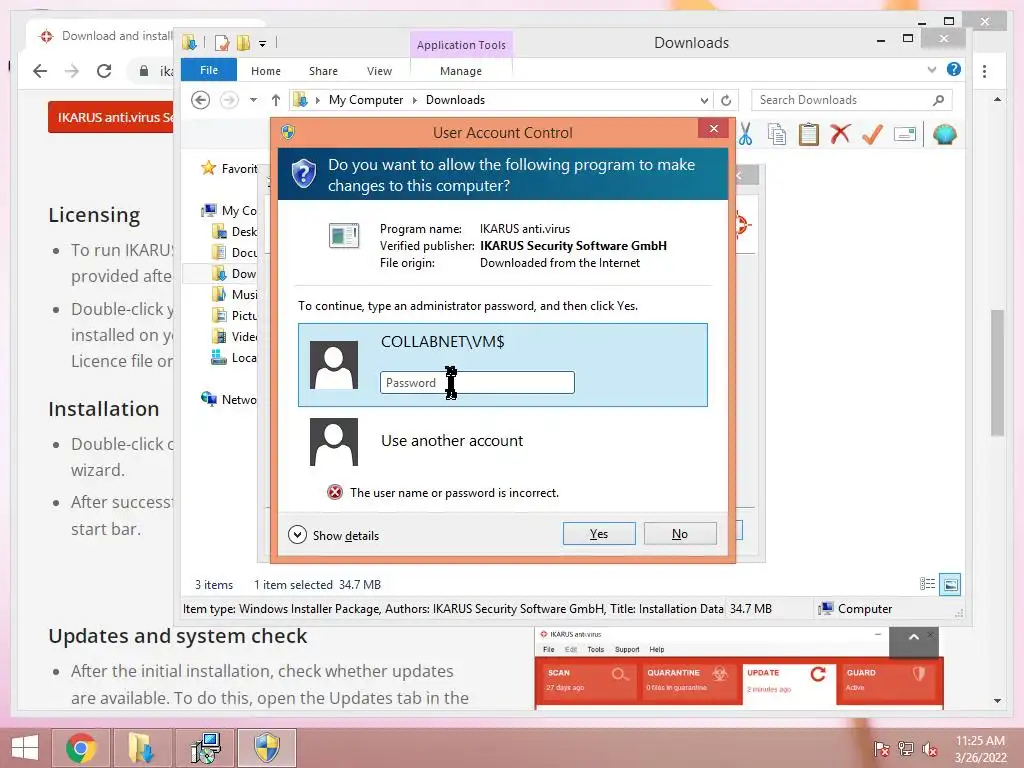Click the Paste clipboard icon in Explorer toolbar
This screenshot has height=768, width=1024.
pyautogui.click(x=808, y=135)
